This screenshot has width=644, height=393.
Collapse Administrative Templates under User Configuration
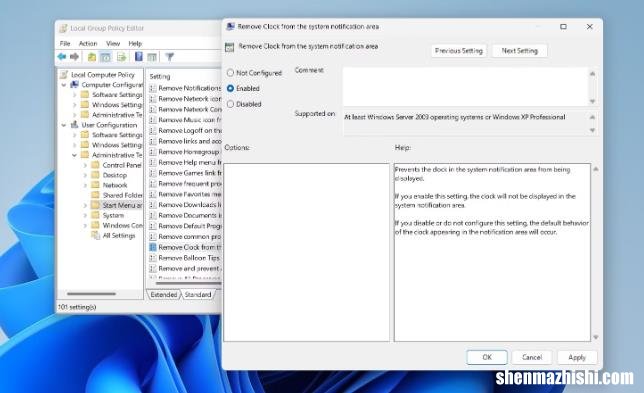tap(74, 155)
